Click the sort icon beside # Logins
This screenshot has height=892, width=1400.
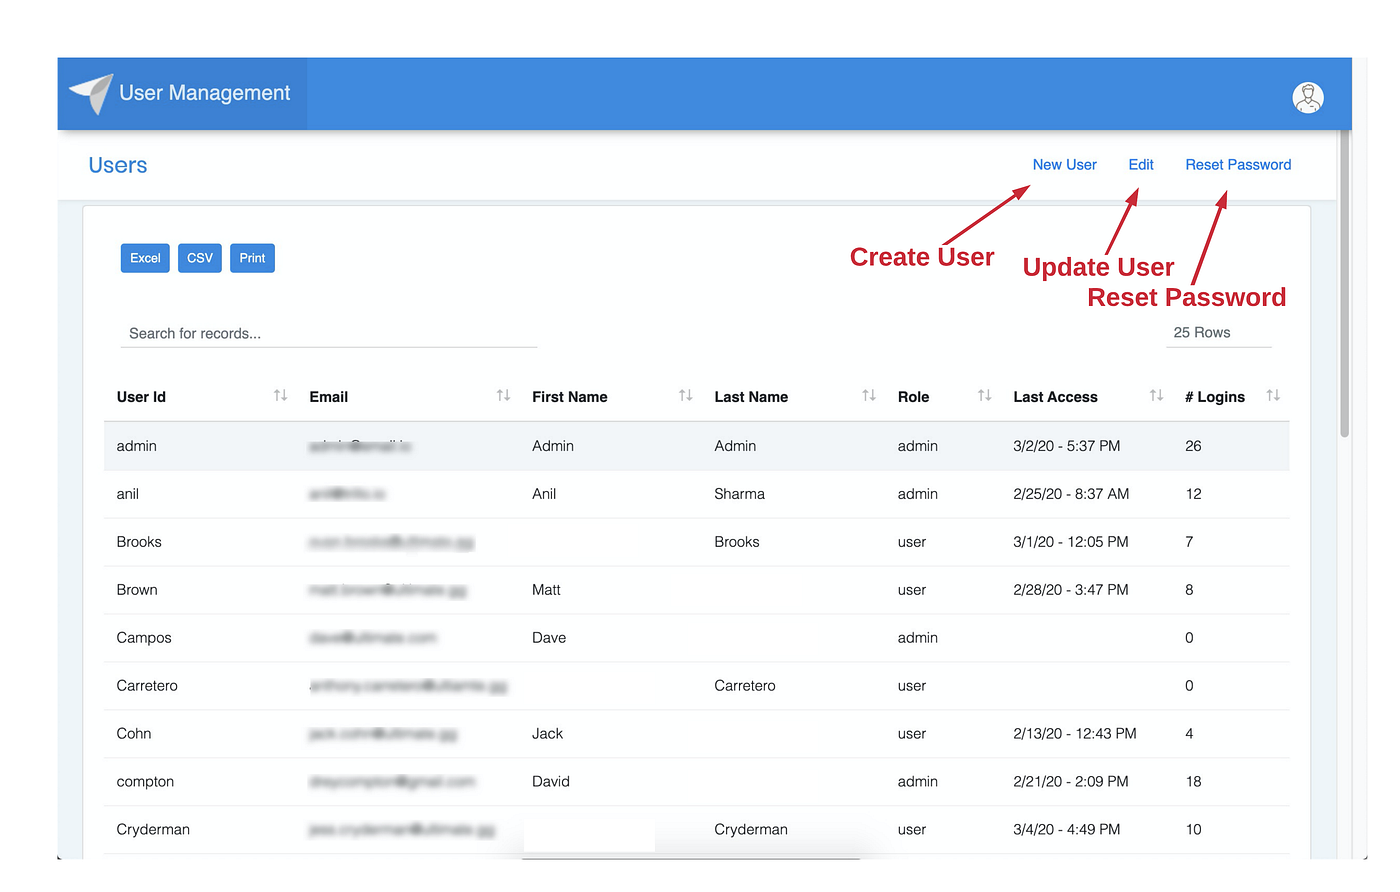pyautogui.click(x=1273, y=395)
